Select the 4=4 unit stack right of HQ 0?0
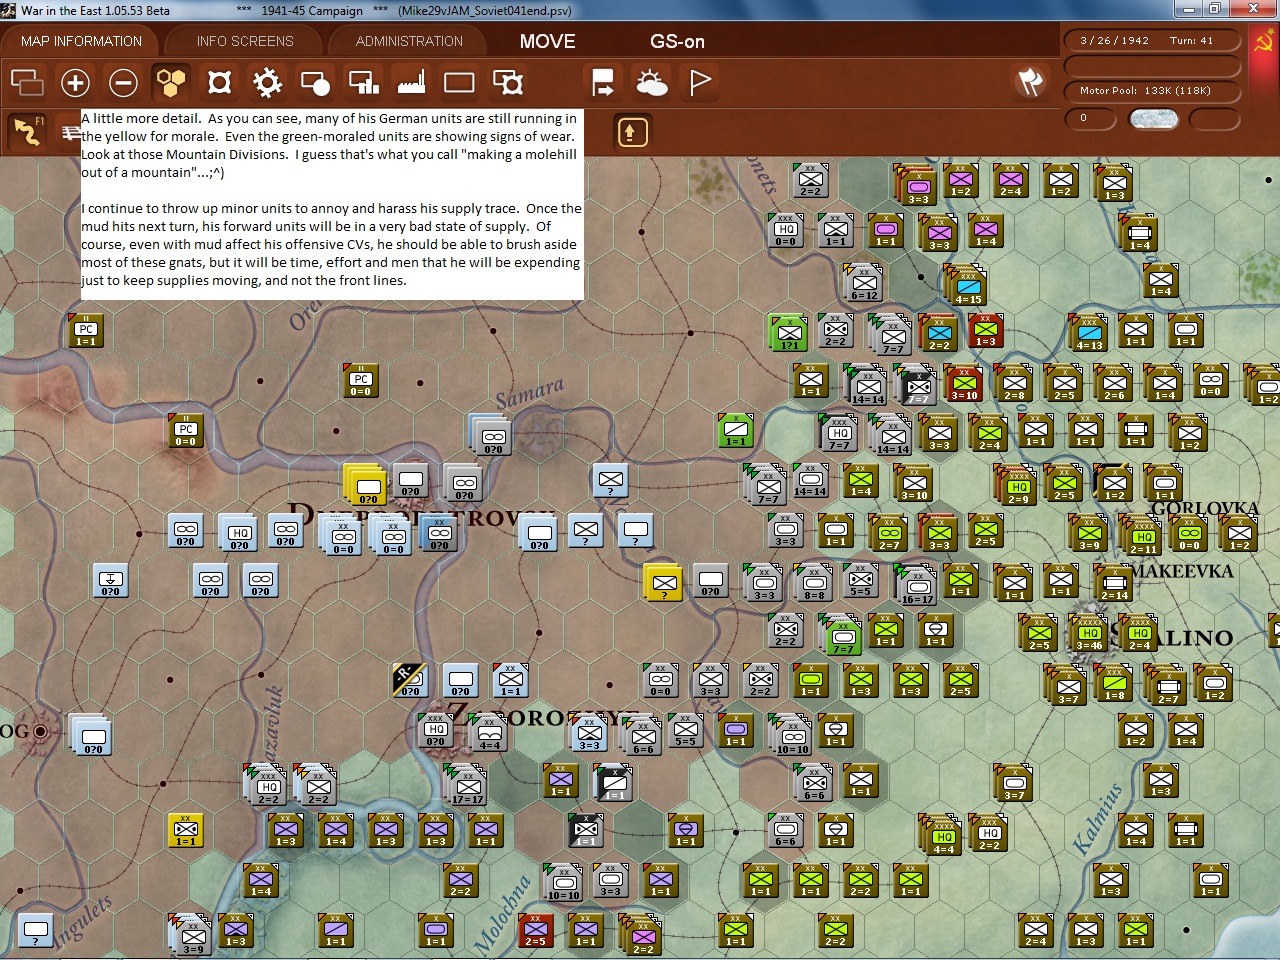Viewport: 1280px width, 960px height. coord(488,733)
